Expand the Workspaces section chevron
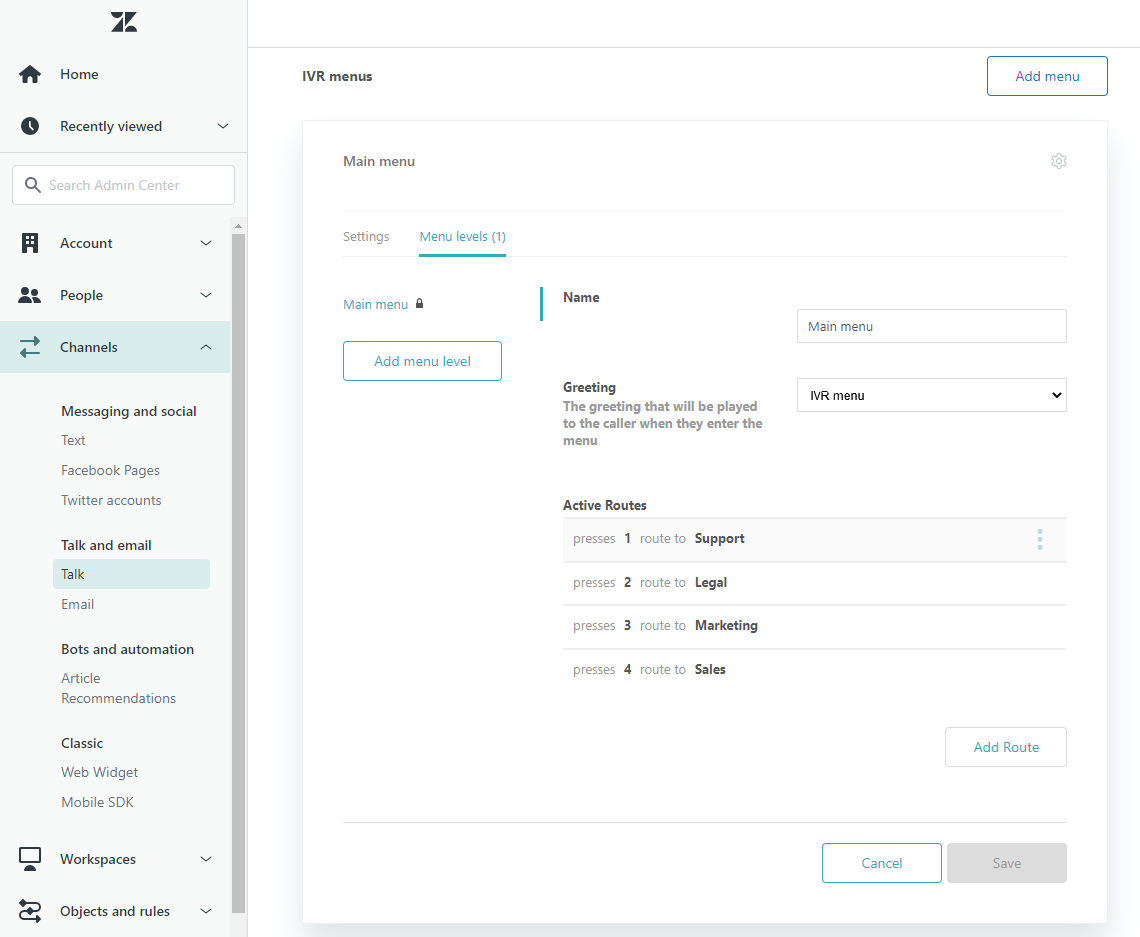Screen dimensions: 1140x937 (x=206, y=859)
